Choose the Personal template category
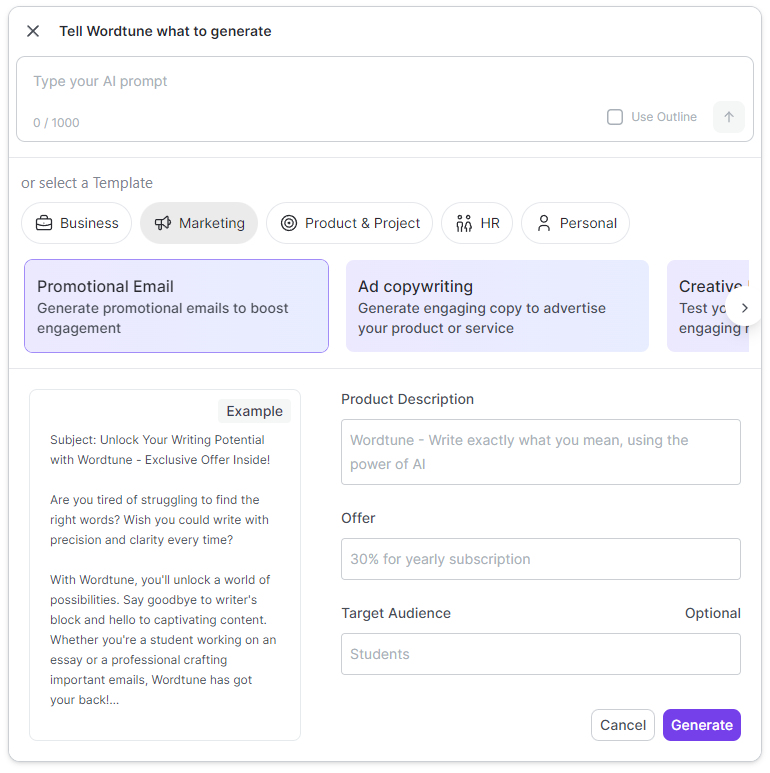 click(x=575, y=223)
